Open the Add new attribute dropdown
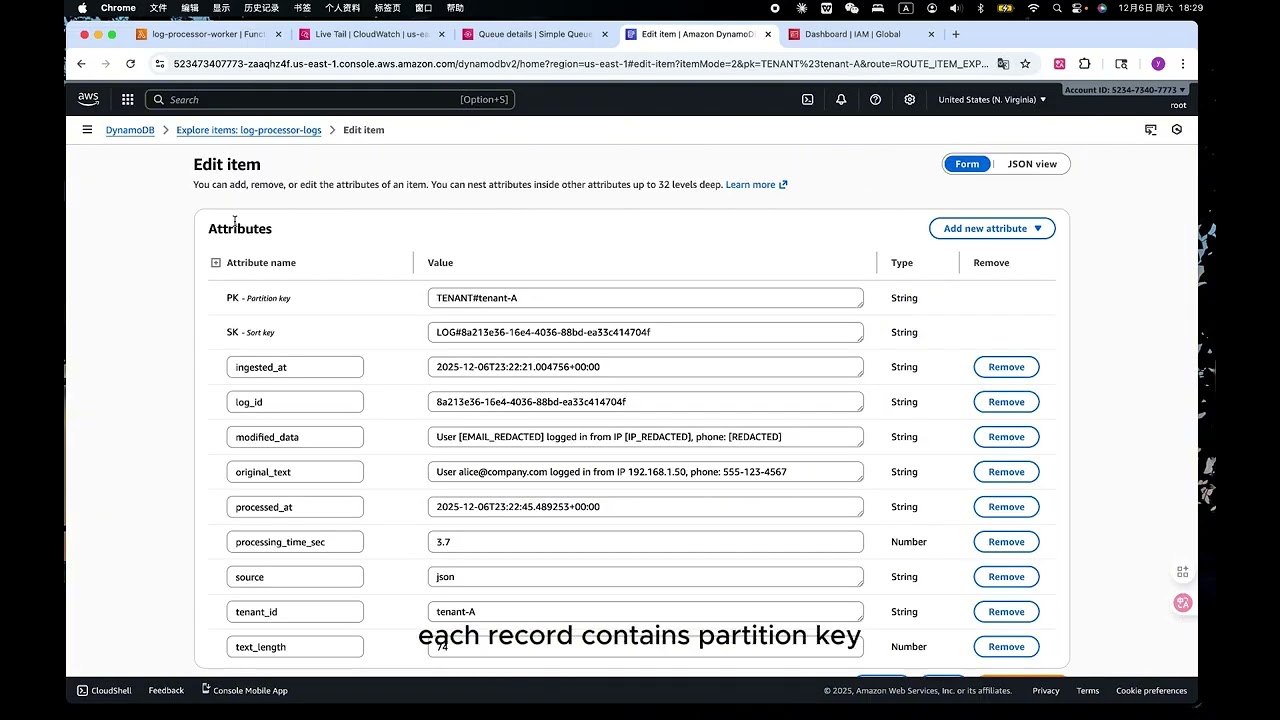The image size is (1280, 720). pyautogui.click(x=992, y=228)
